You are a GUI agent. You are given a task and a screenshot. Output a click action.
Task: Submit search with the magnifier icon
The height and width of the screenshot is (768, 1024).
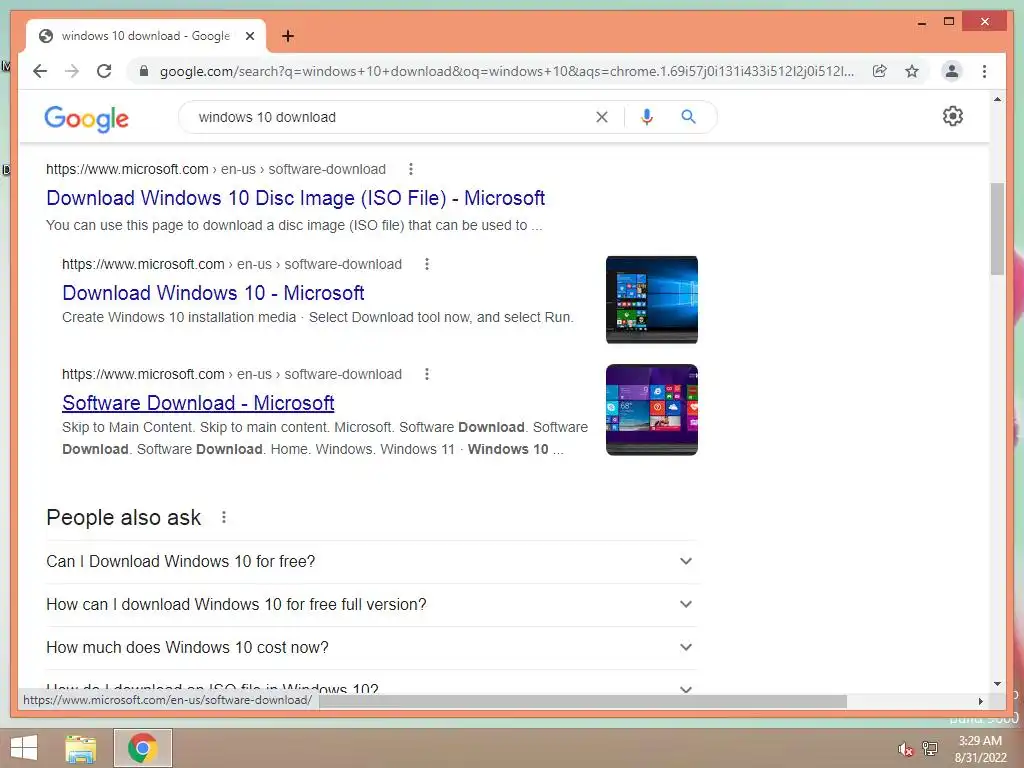pos(688,117)
